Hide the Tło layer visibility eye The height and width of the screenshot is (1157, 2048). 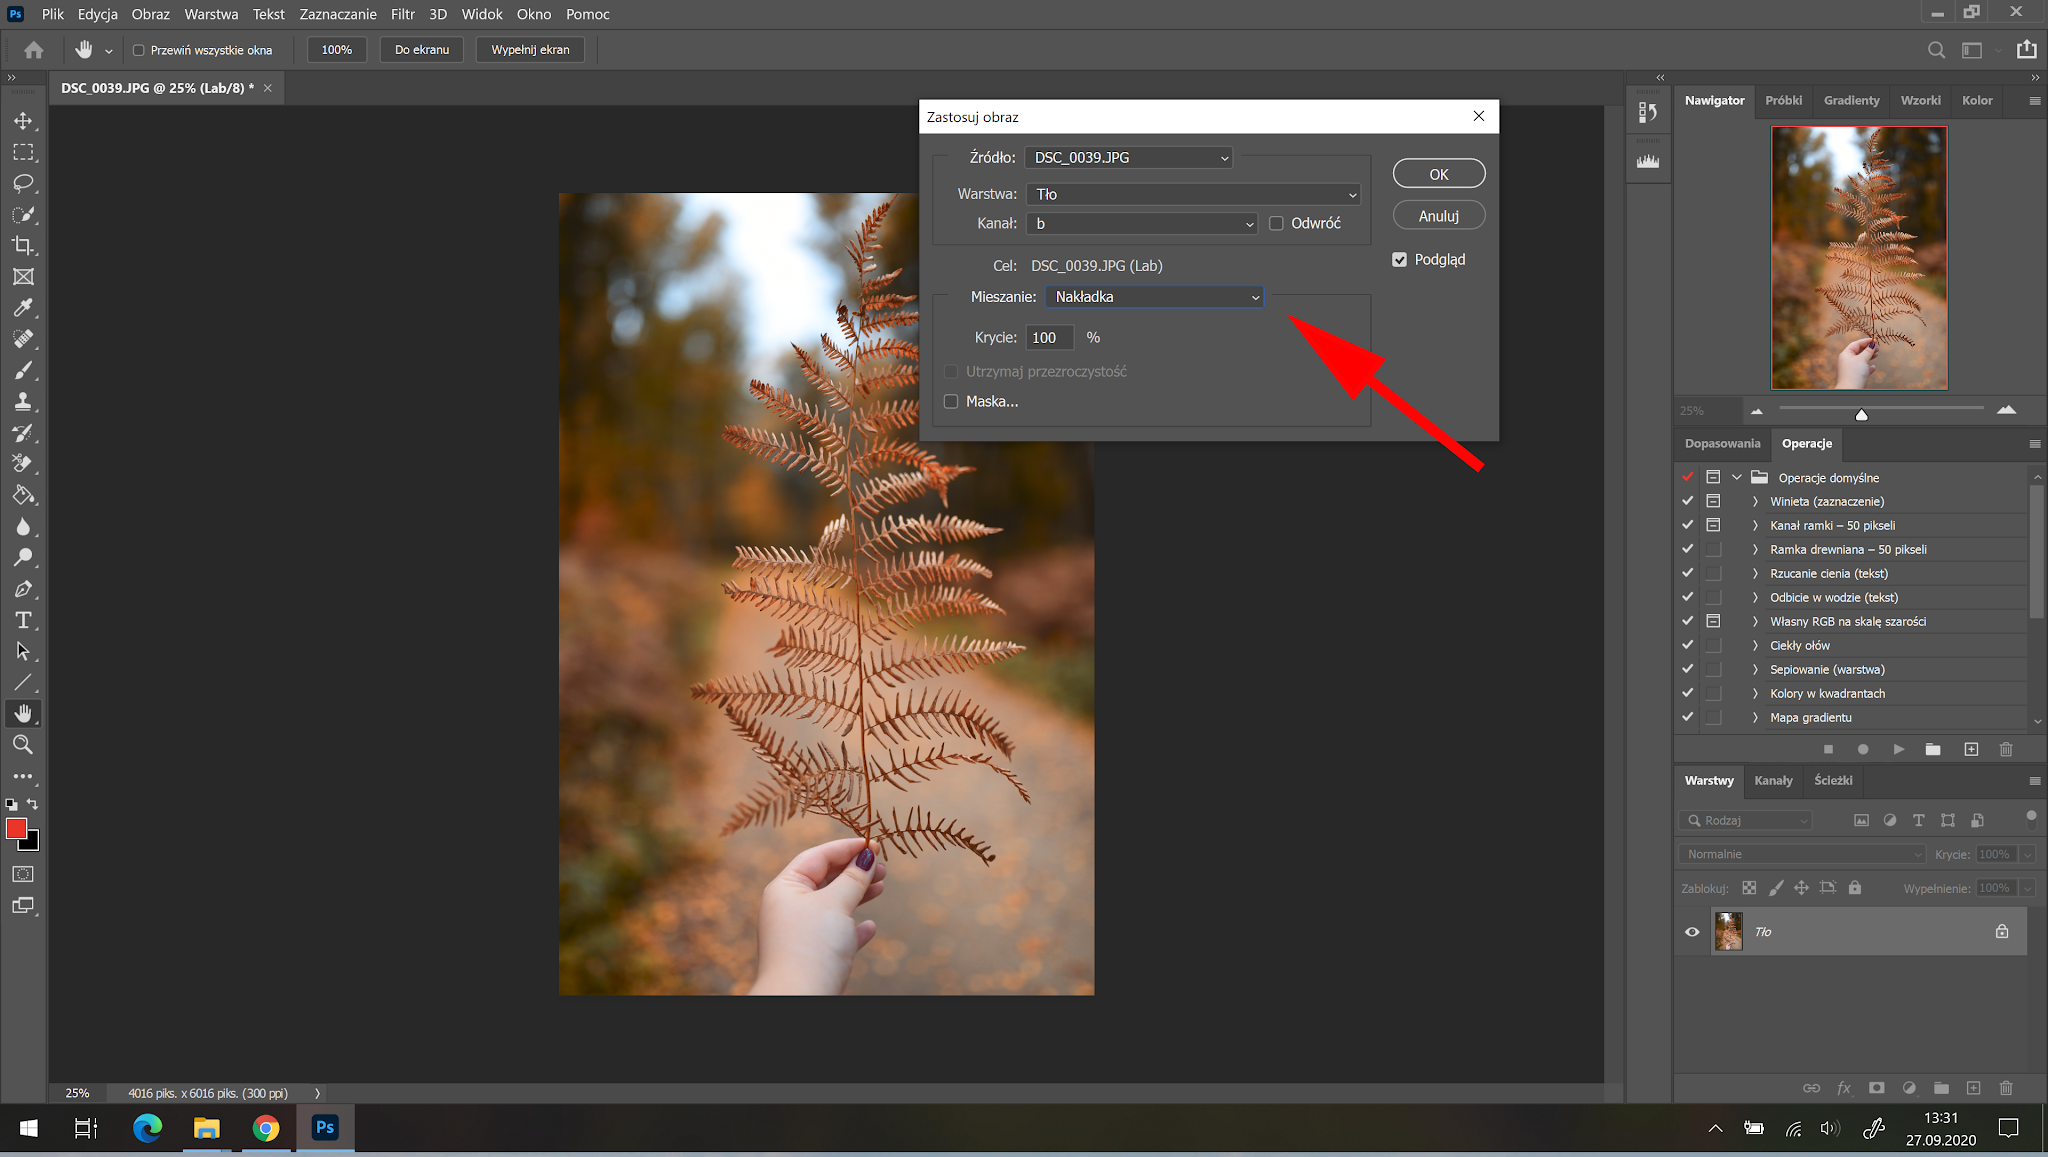click(x=1692, y=932)
